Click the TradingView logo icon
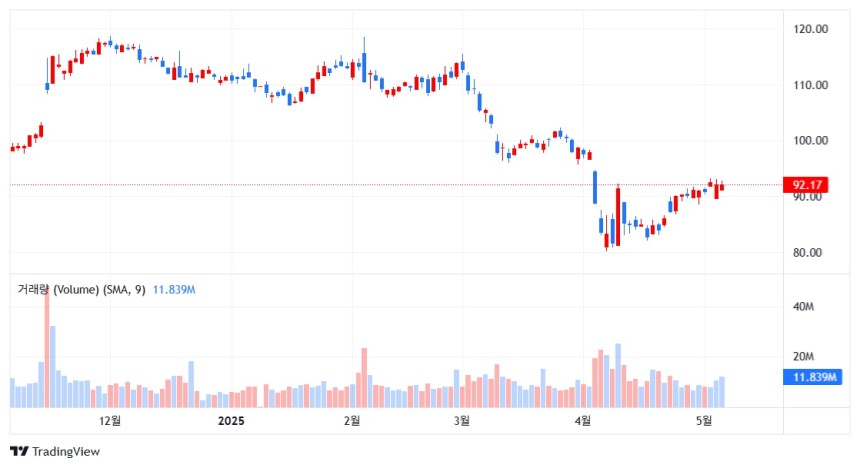 (x=19, y=452)
